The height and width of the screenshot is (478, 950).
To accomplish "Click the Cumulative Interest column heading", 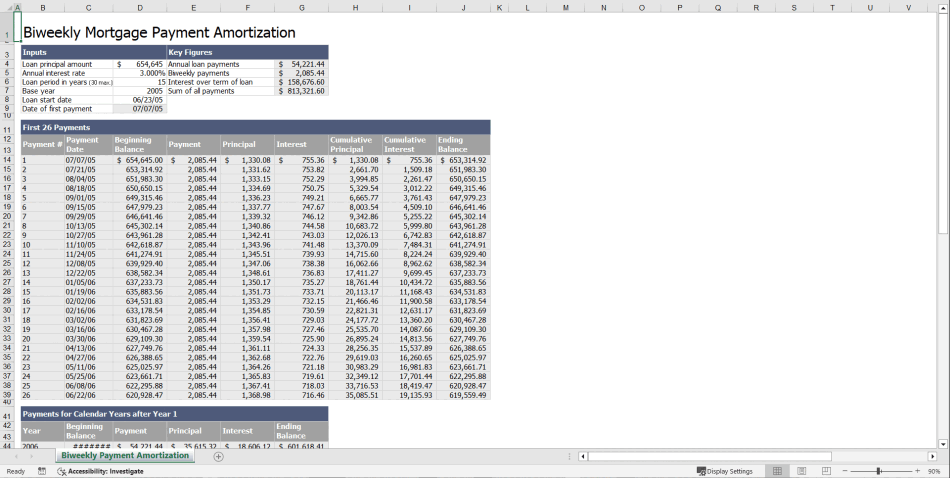I will pyautogui.click(x=409, y=144).
